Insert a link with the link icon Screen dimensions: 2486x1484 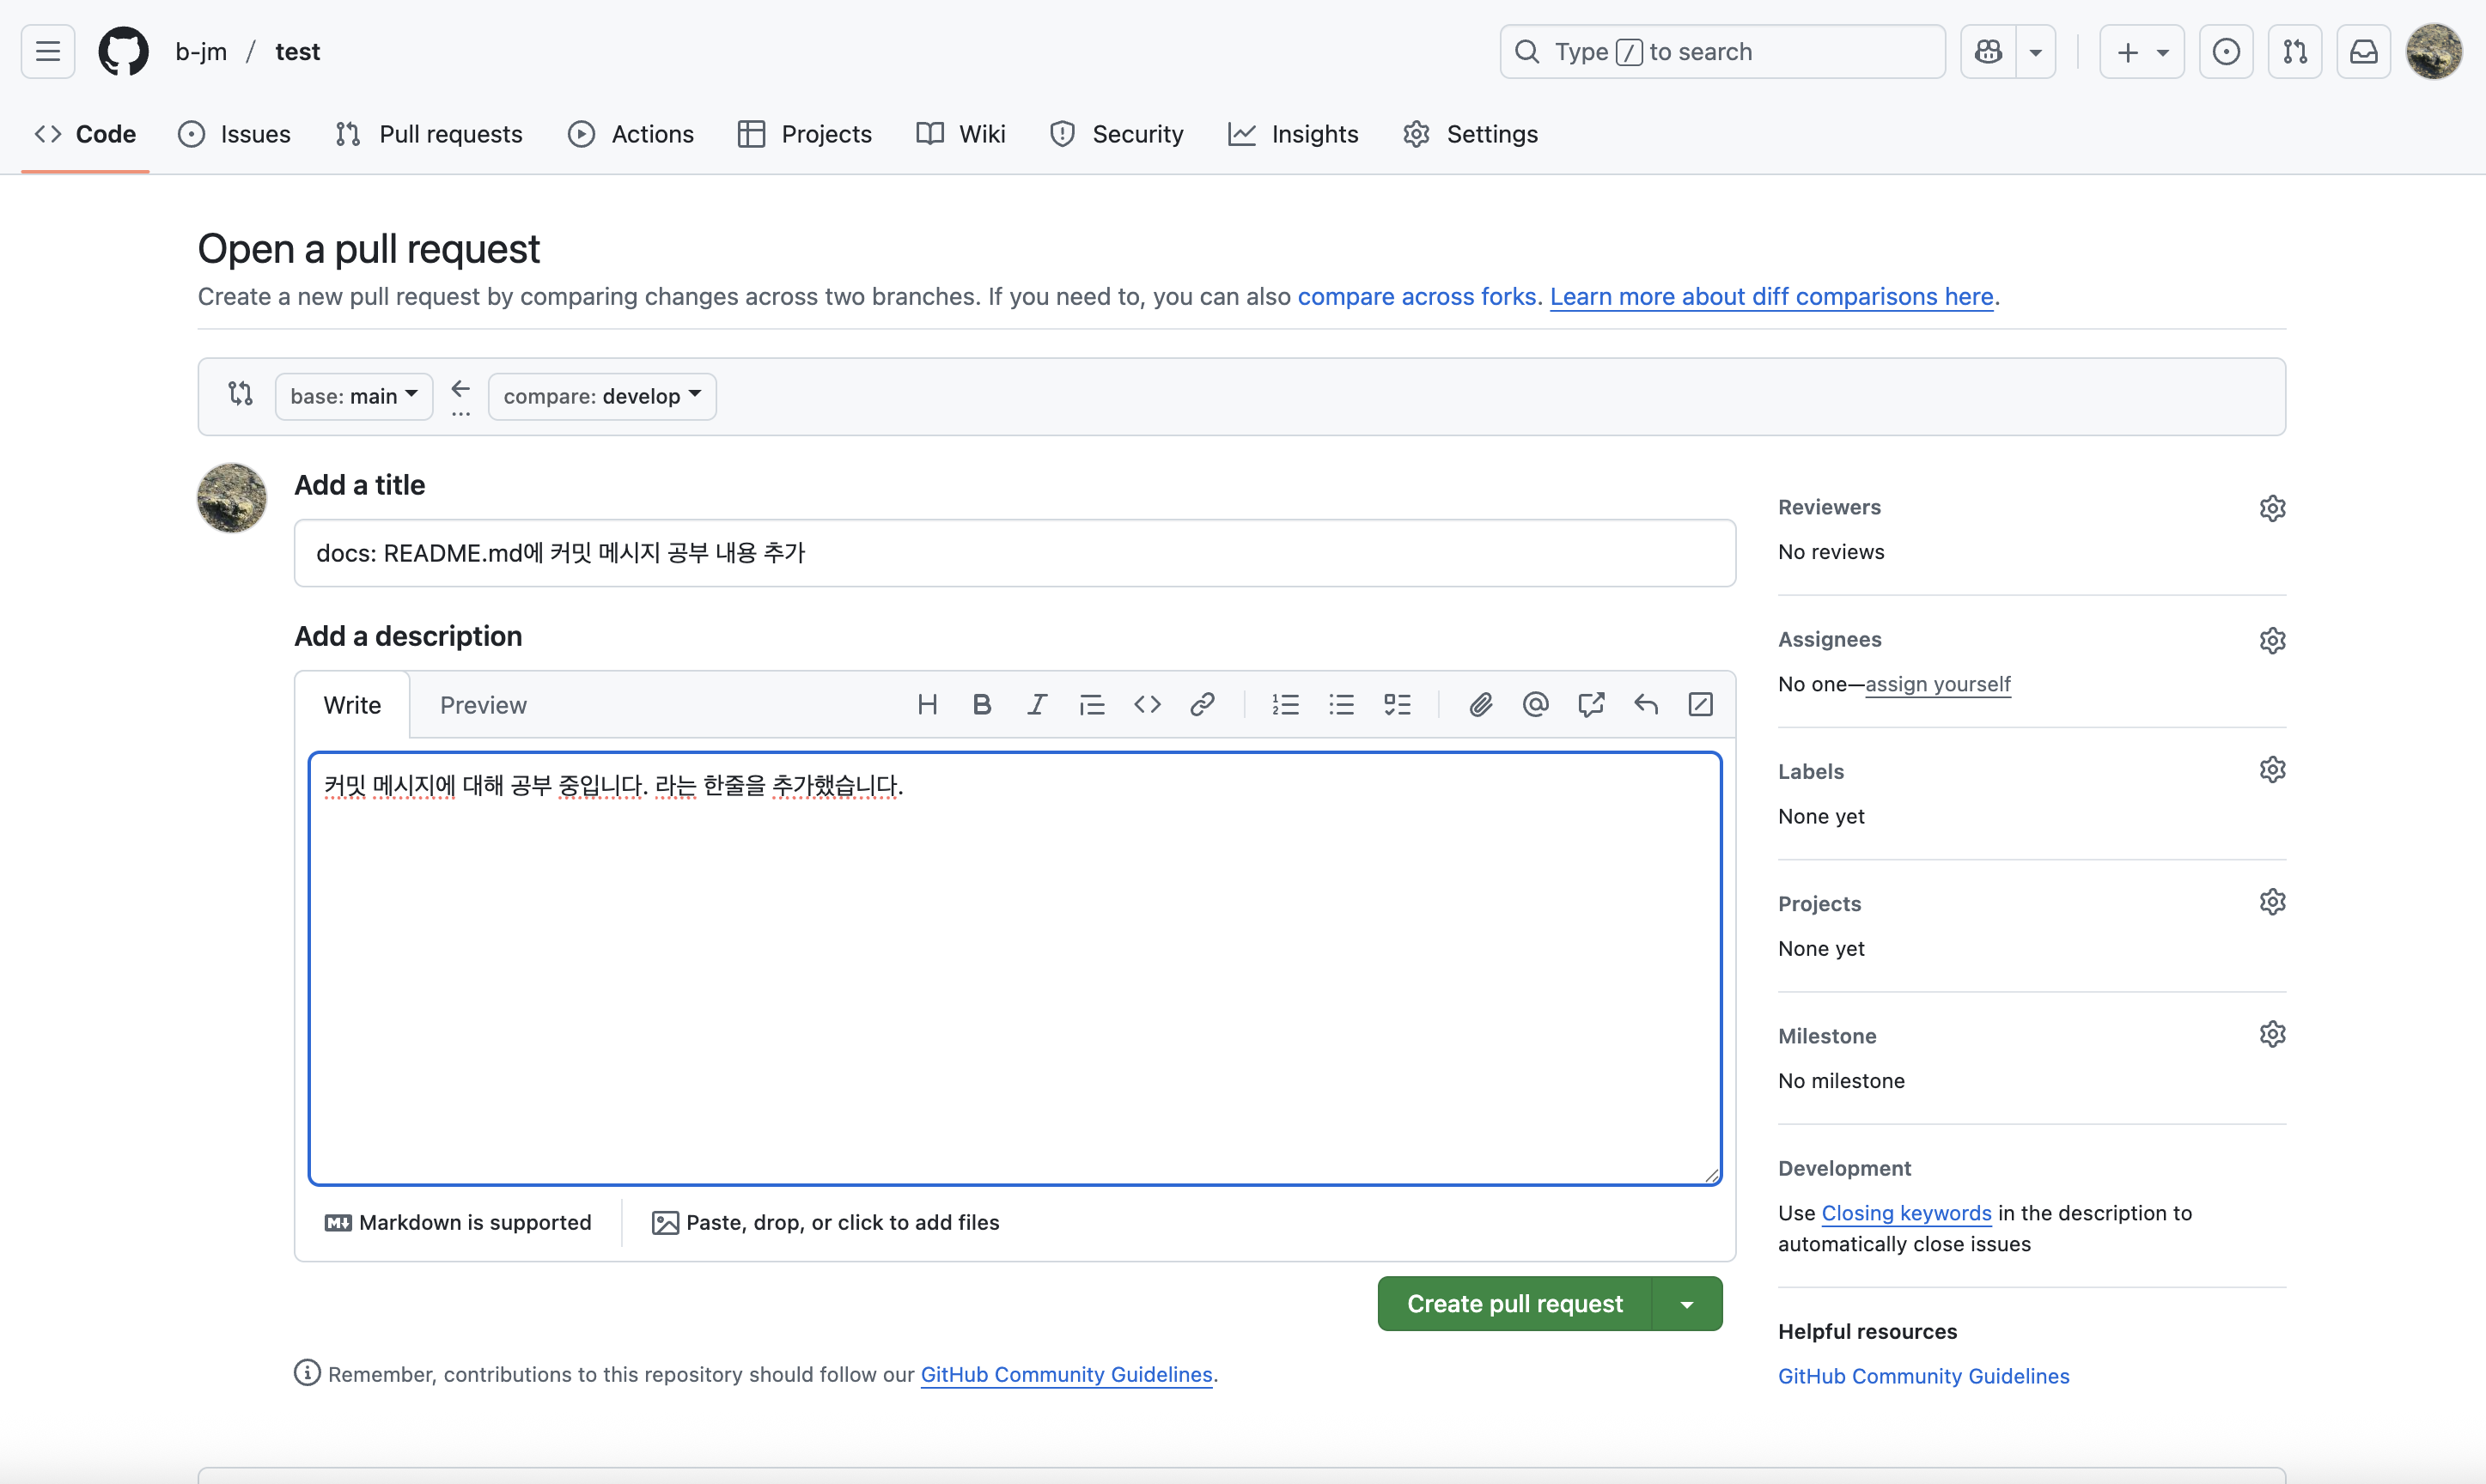point(1202,705)
